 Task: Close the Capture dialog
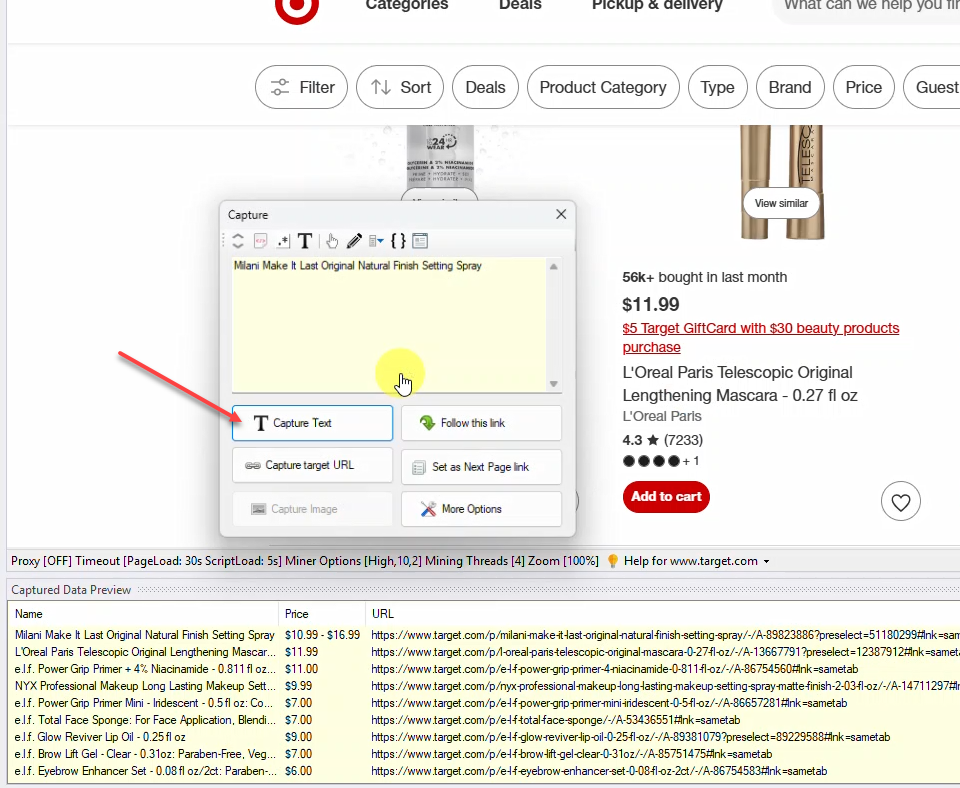pyautogui.click(x=561, y=214)
